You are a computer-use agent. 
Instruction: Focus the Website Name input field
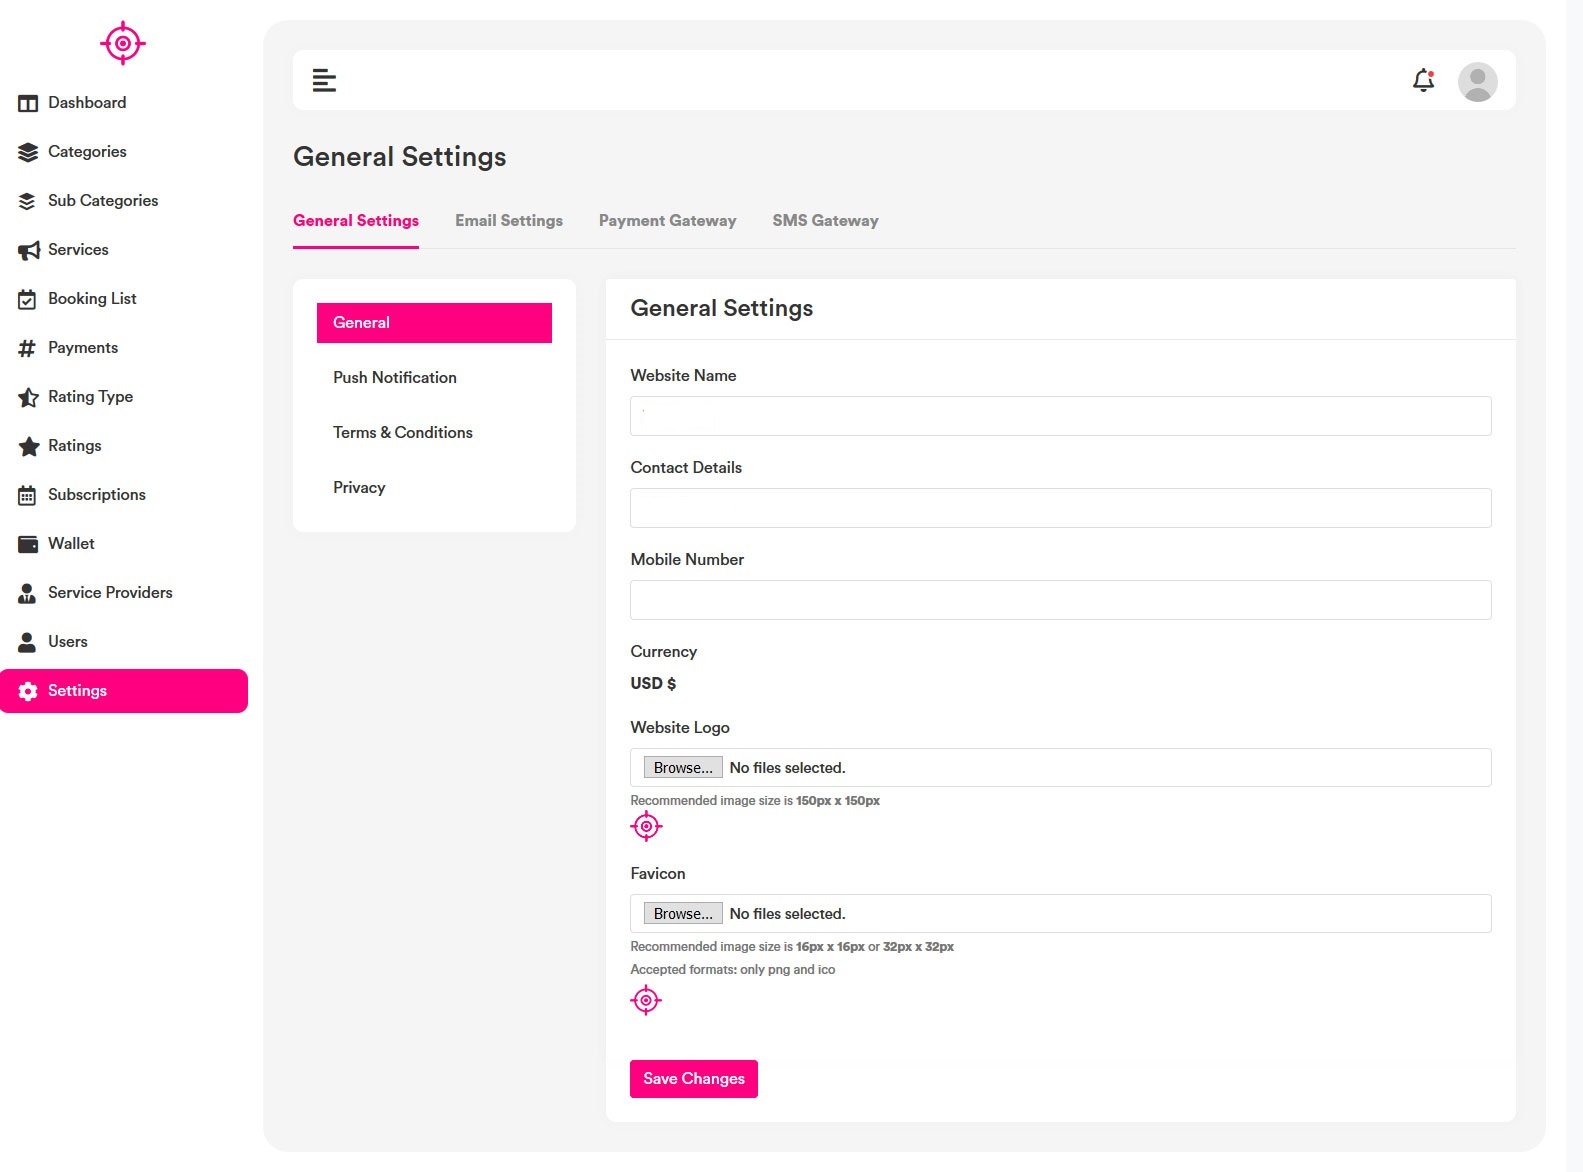click(x=1059, y=416)
